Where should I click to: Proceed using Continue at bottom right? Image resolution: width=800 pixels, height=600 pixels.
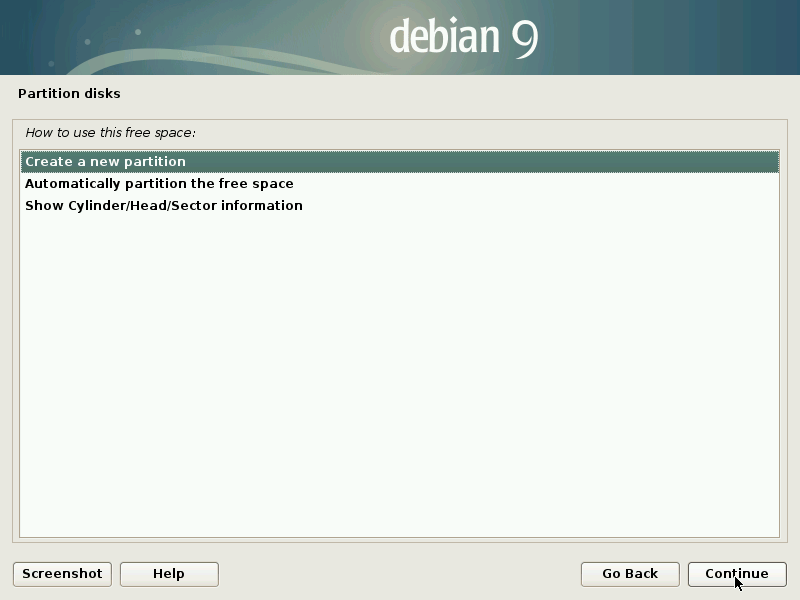[x=737, y=574]
